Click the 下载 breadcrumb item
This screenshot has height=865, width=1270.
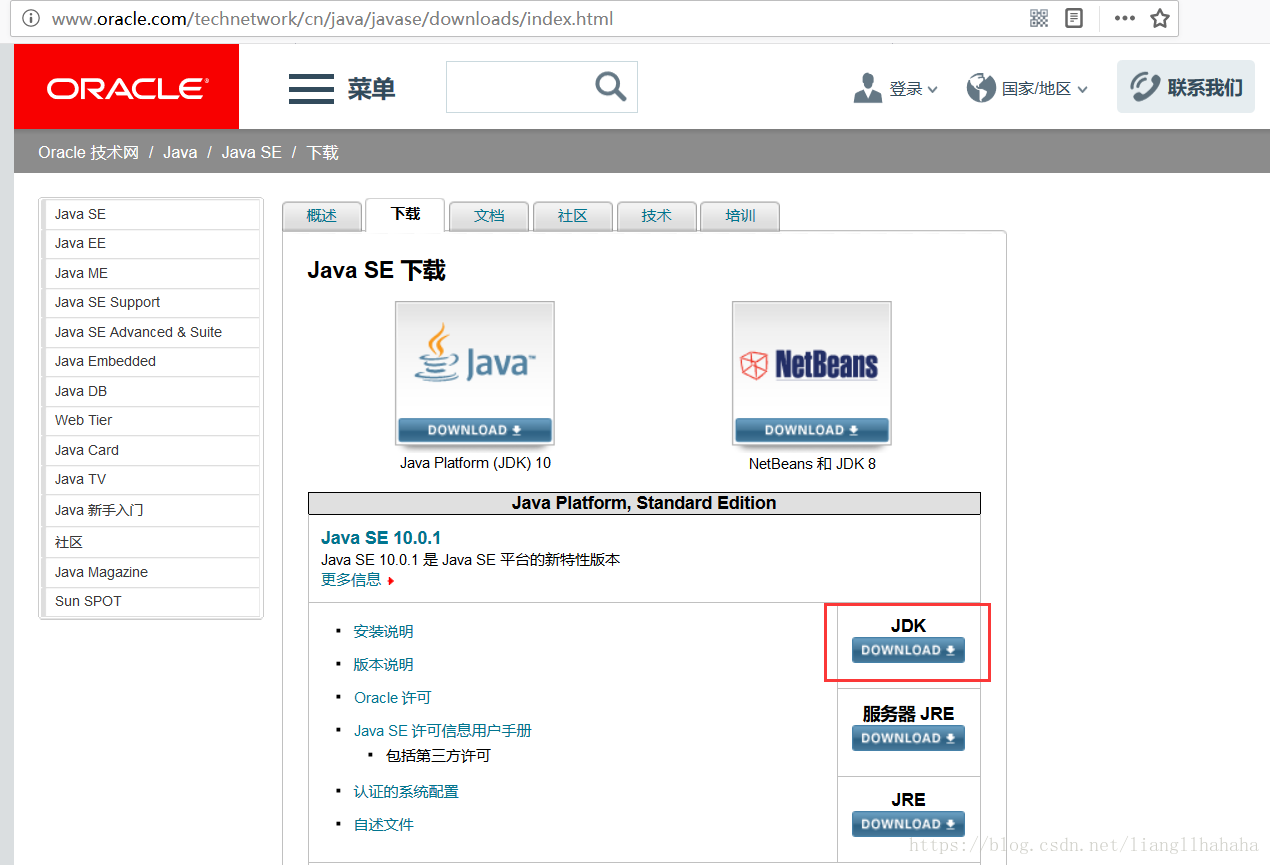[322, 152]
